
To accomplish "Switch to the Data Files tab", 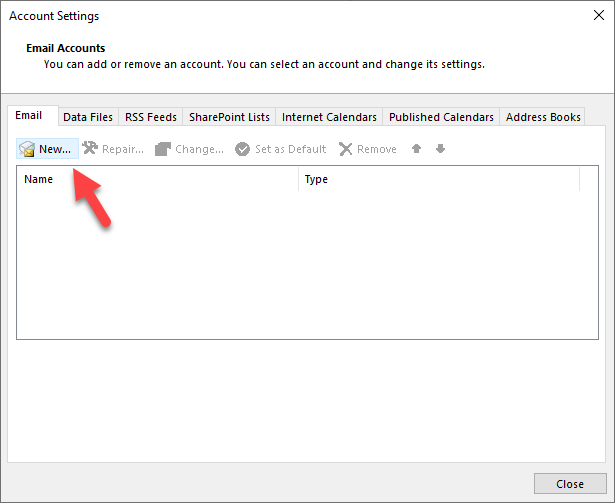I will click(88, 117).
